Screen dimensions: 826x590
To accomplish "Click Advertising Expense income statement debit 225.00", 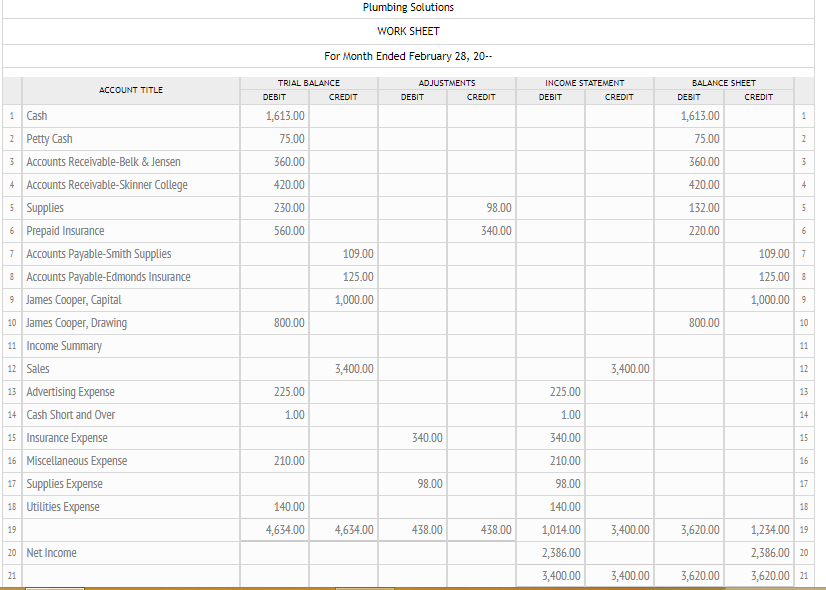I will coord(550,392).
